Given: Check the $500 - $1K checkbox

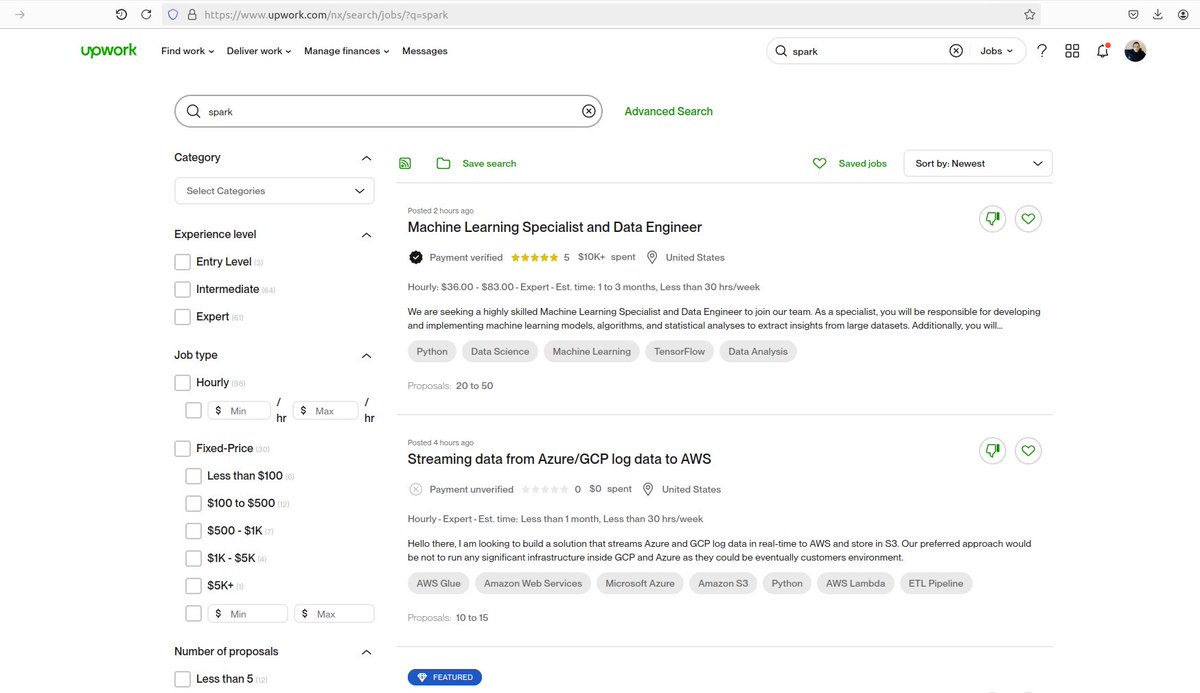Looking at the screenshot, I should 194,531.
